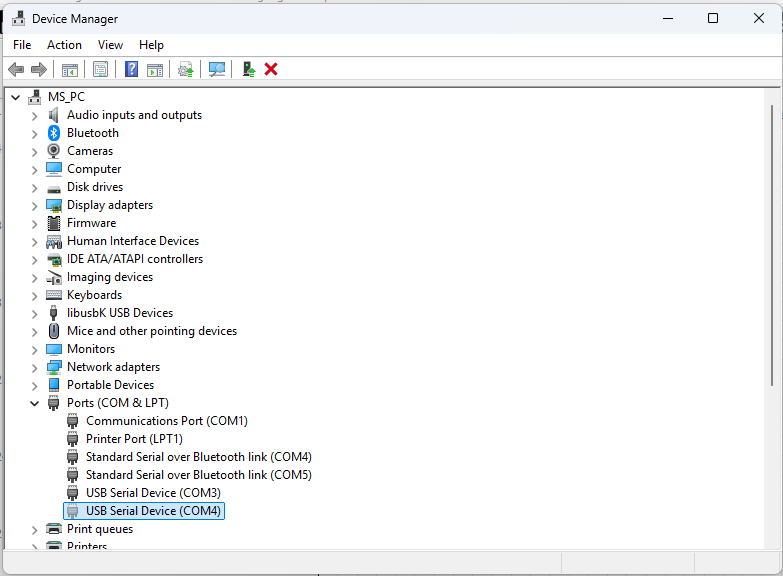Select Standard Serial over Bluetooth link (COM4)
Viewport: 783px width, 576px height.
pyautogui.click(x=199, y=457)
